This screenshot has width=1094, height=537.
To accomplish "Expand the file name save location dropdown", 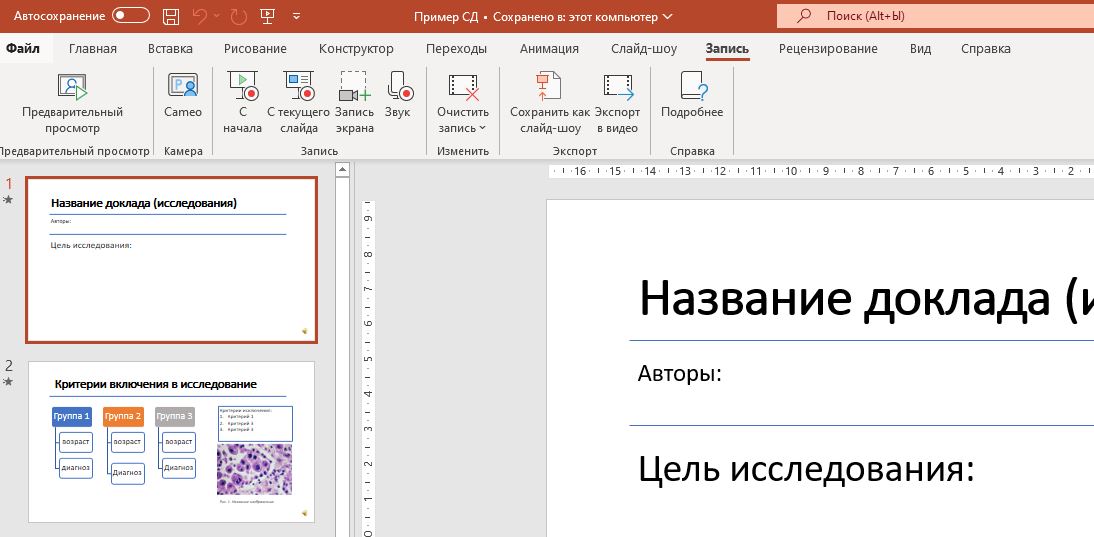I will pyautogui.click(x=668, y=17).
